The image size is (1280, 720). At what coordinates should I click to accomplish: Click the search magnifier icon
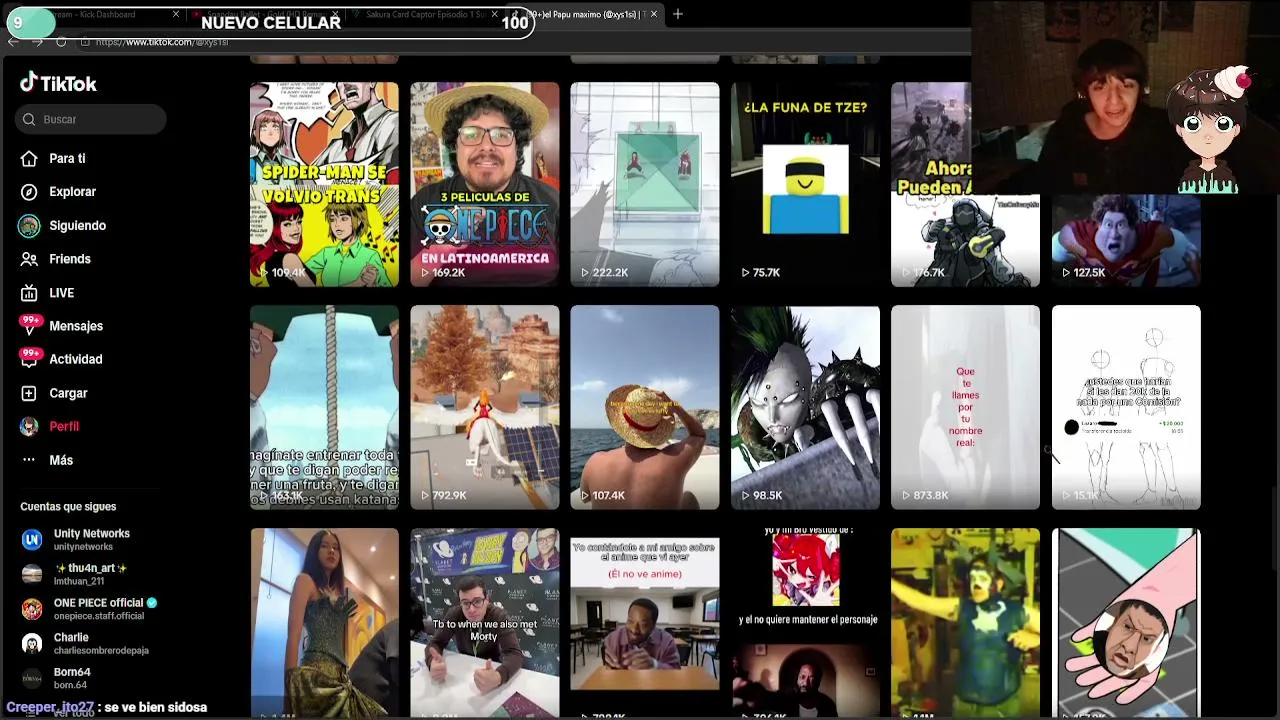tap(28, 119)
